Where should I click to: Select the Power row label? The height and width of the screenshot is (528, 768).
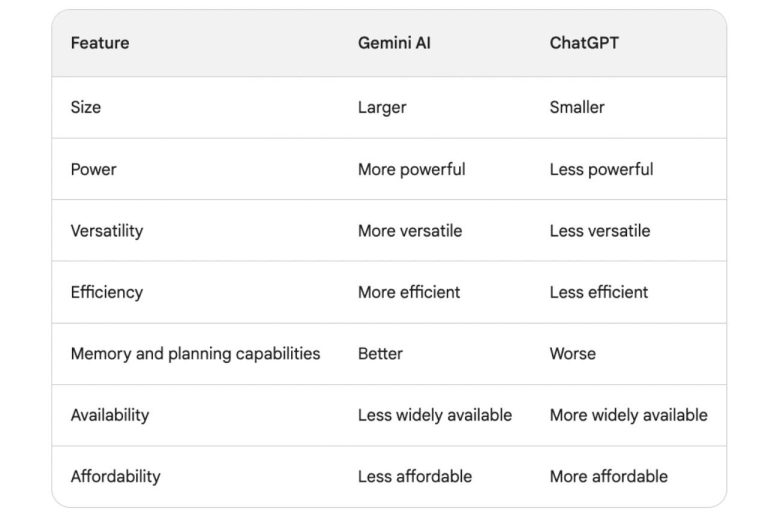click(94, 169)
